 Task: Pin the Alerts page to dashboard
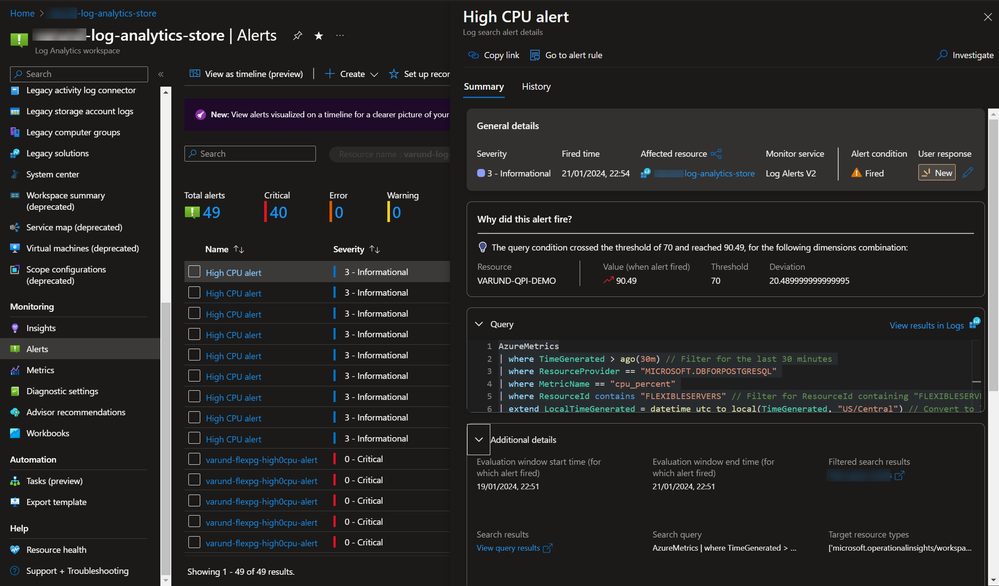(297, 34)
